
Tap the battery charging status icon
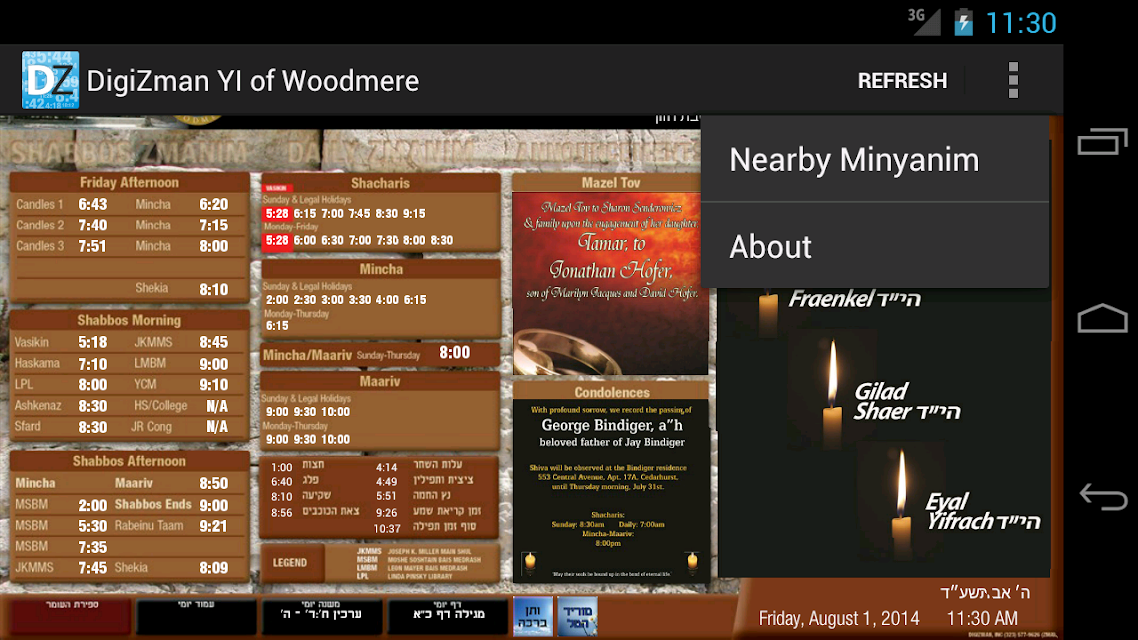(x=963, y=22)
